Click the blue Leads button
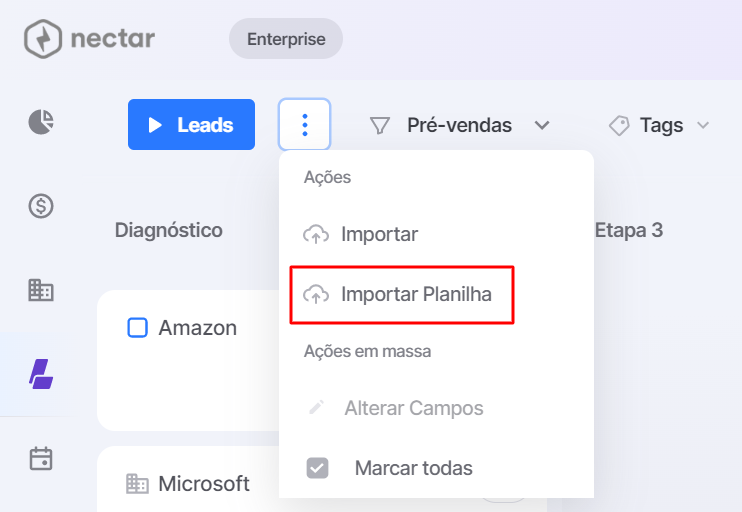This screenshot has width=742, height=512. coord(191,124)
